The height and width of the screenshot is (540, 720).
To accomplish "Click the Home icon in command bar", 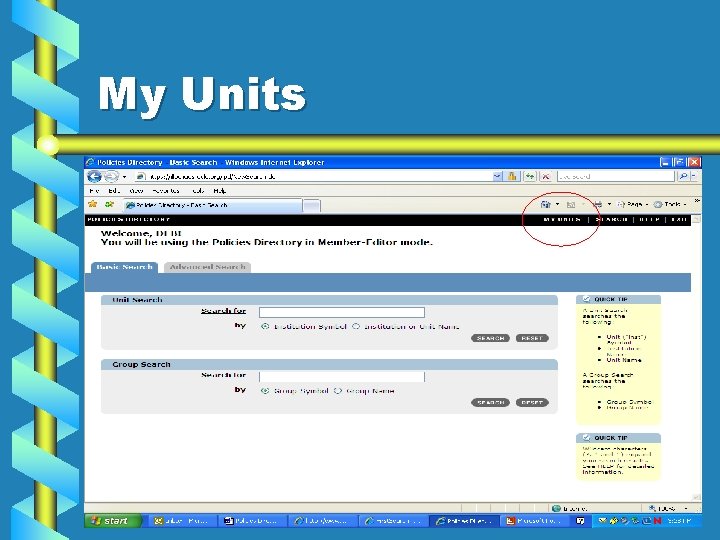I will click(x=546, y=204).
